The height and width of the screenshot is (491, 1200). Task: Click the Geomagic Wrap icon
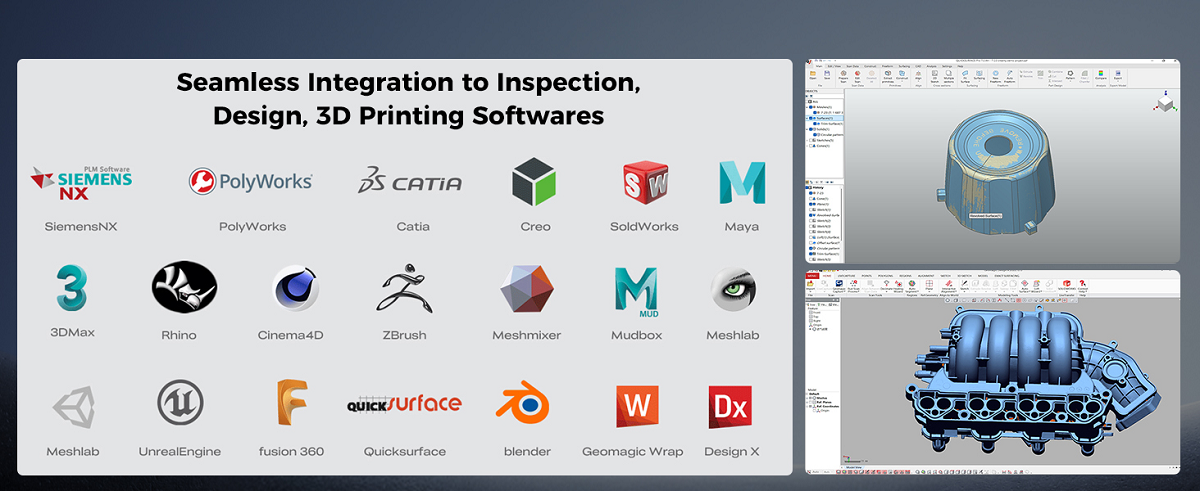(x=637, y=404)
